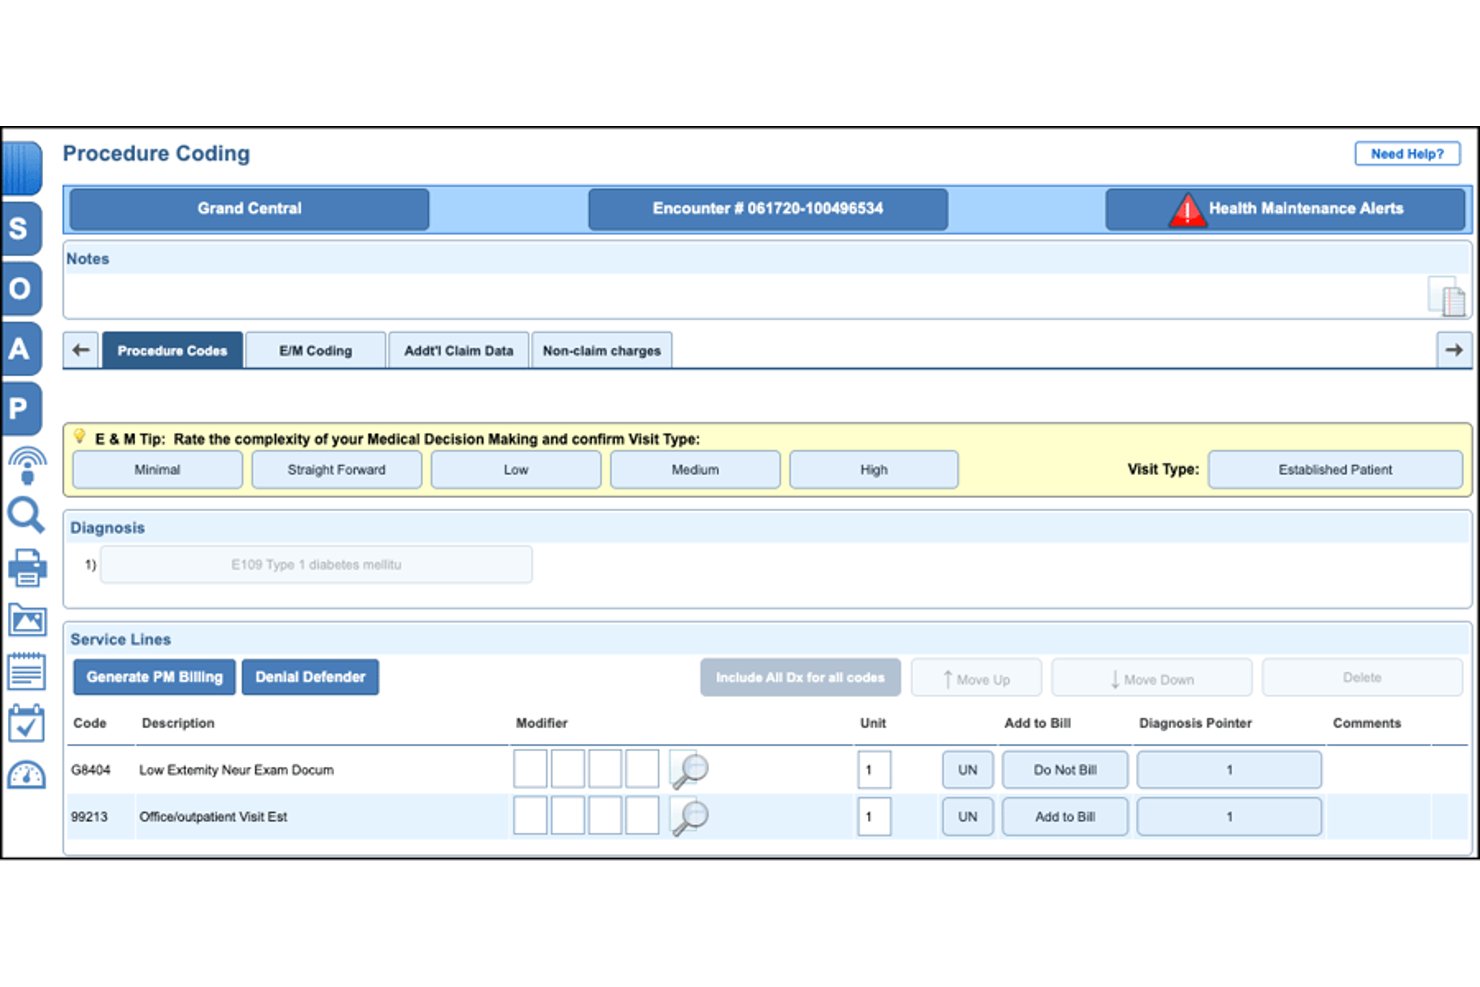Click the Delete service line button

[1362, 677]
